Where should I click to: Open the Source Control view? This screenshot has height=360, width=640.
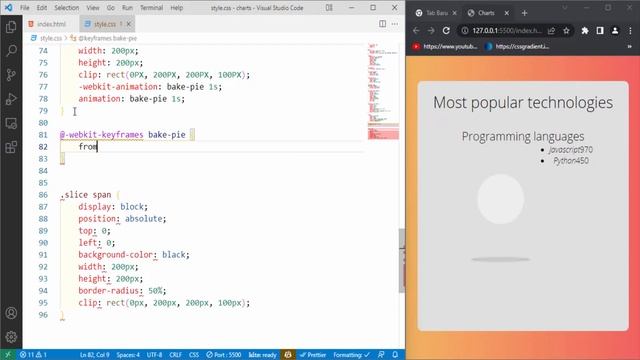point(11,75)
